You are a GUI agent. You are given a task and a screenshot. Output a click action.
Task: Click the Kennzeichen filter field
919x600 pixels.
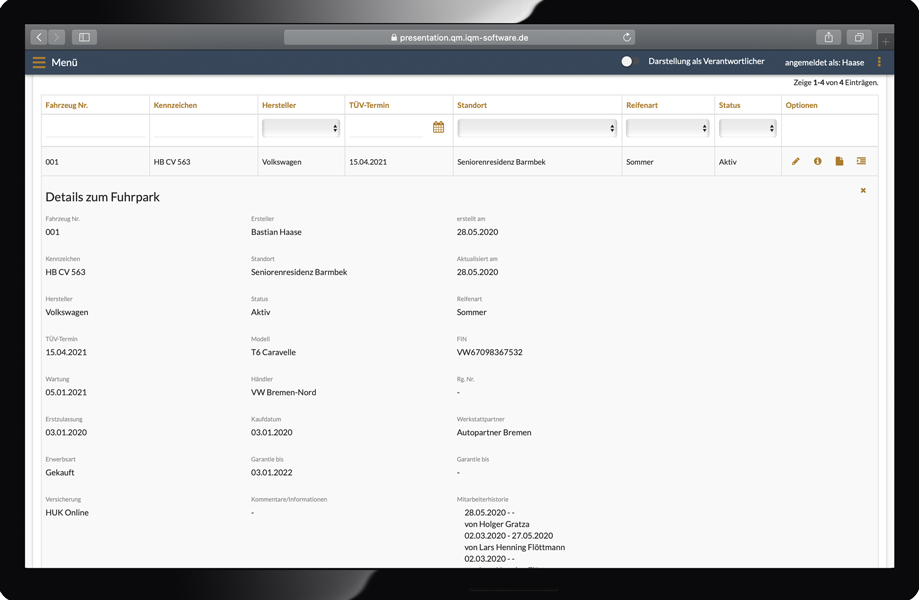pyautogui.click(x=203, y=128)
